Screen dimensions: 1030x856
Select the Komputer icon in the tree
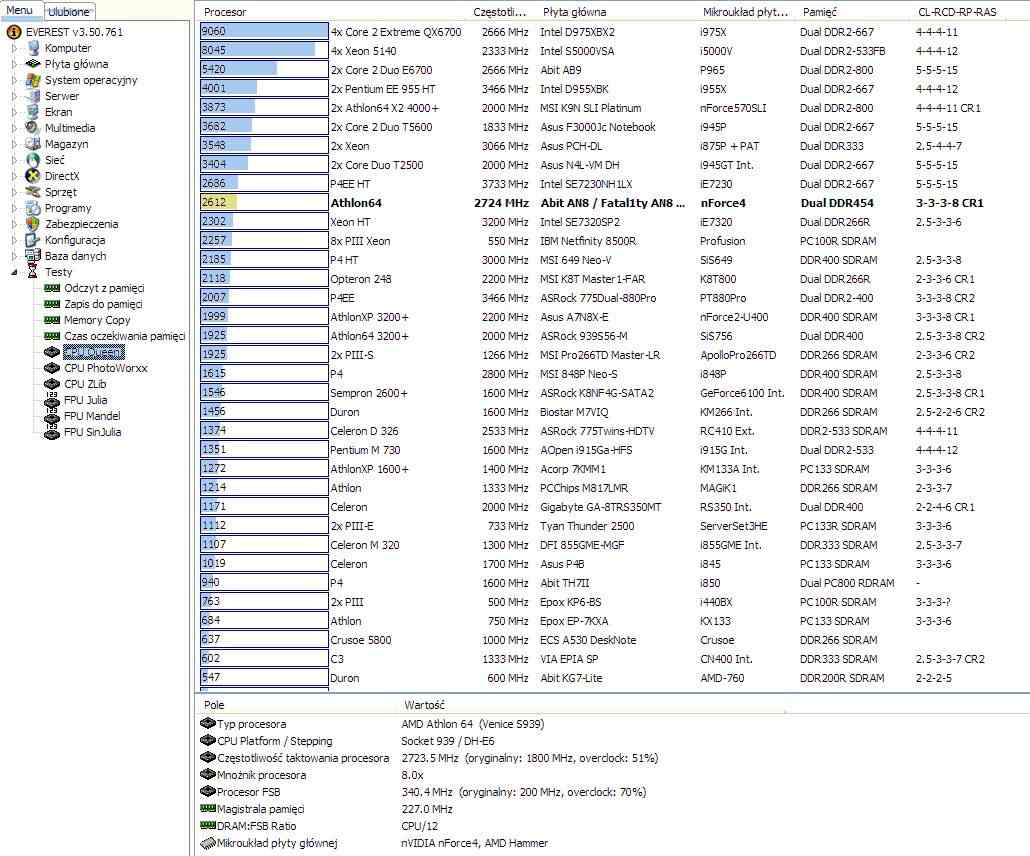(34, 48)
